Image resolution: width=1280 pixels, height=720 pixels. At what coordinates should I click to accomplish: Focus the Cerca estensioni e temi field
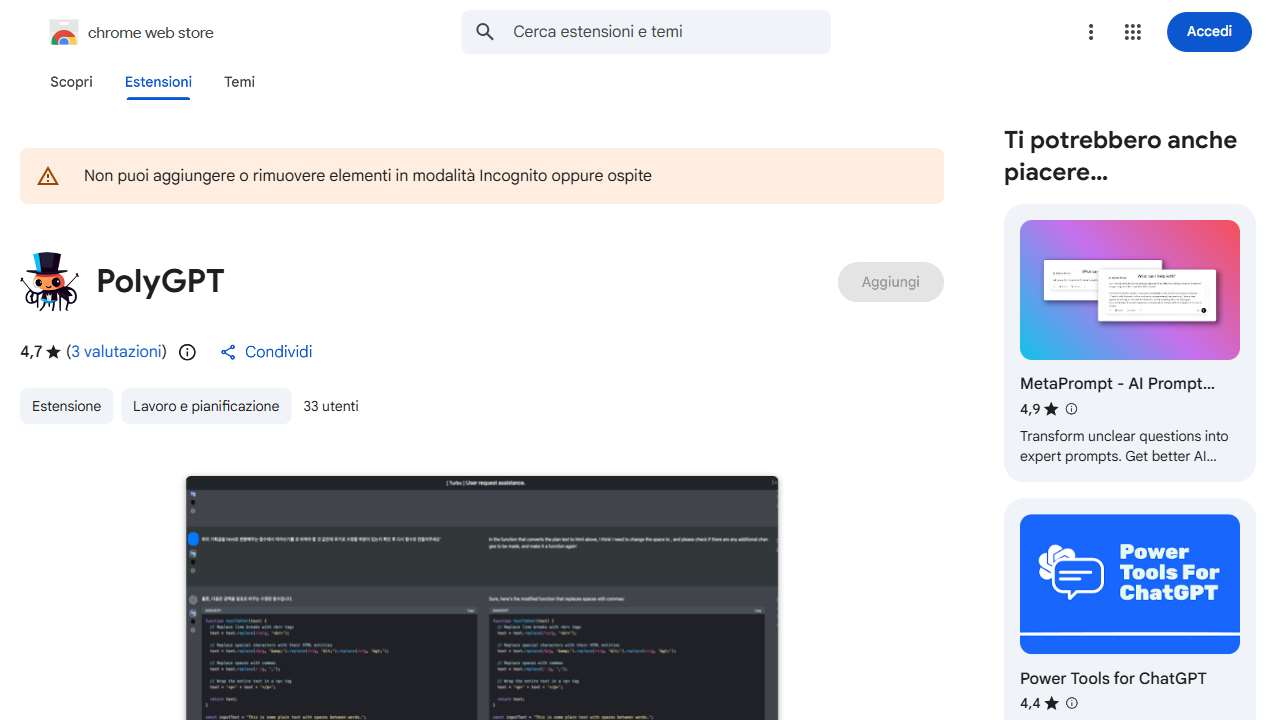[x=660, y=32]
